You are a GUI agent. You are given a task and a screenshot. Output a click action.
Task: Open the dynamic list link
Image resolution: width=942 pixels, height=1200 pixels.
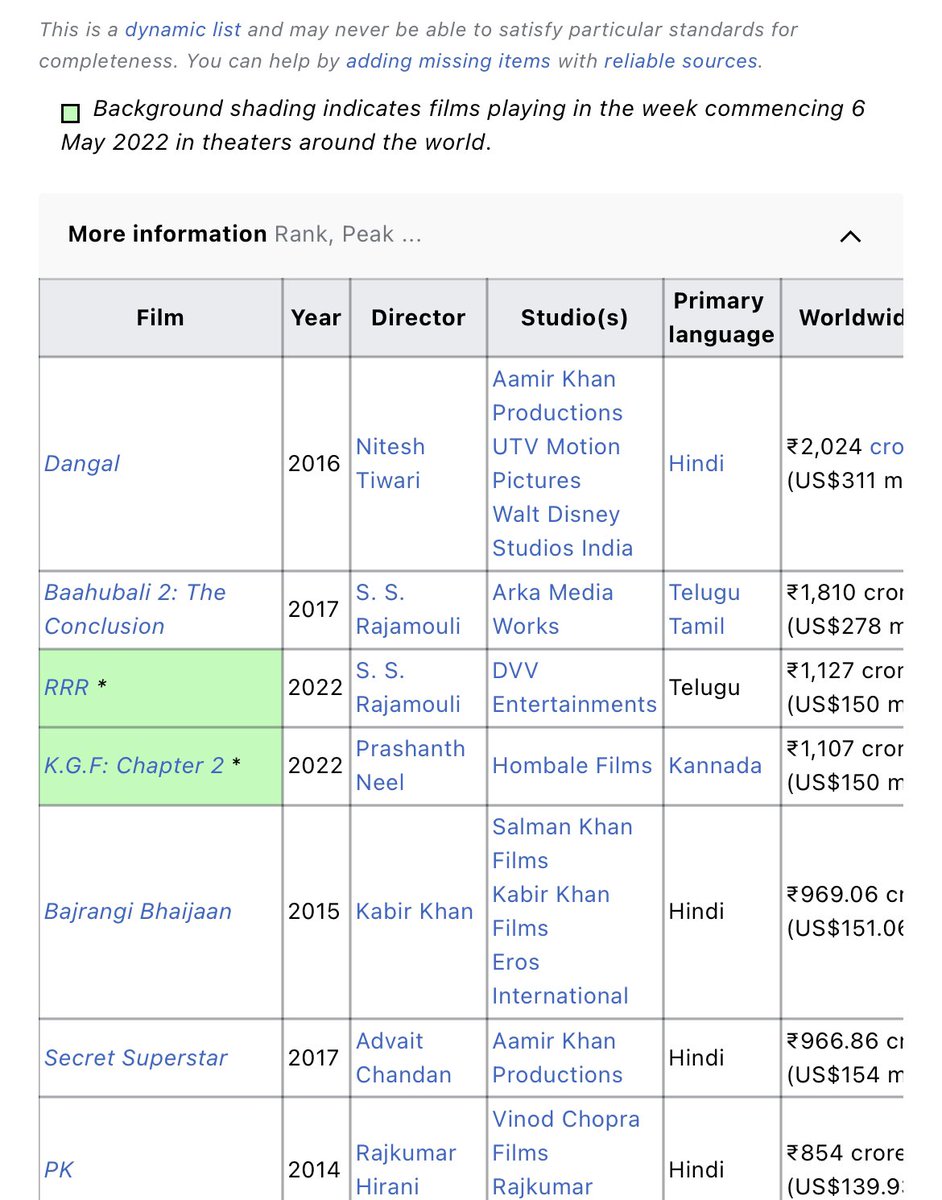(183, 29)
